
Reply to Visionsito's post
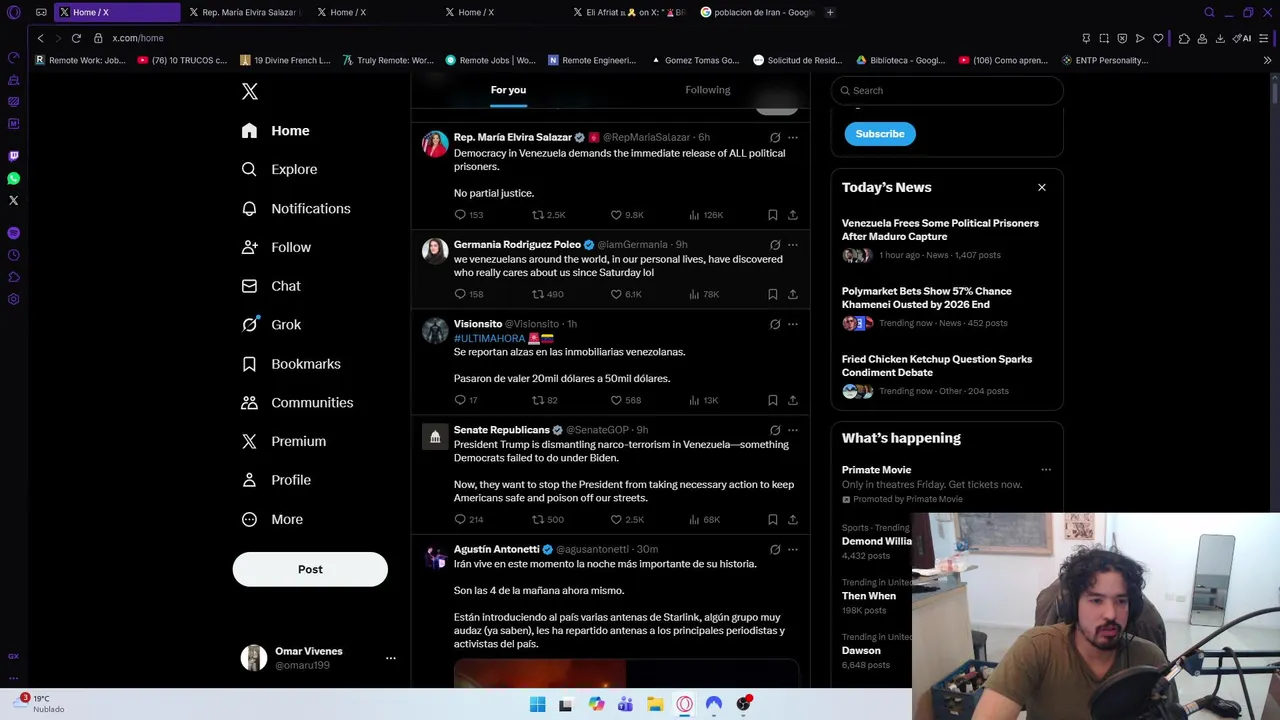(460, 400)
